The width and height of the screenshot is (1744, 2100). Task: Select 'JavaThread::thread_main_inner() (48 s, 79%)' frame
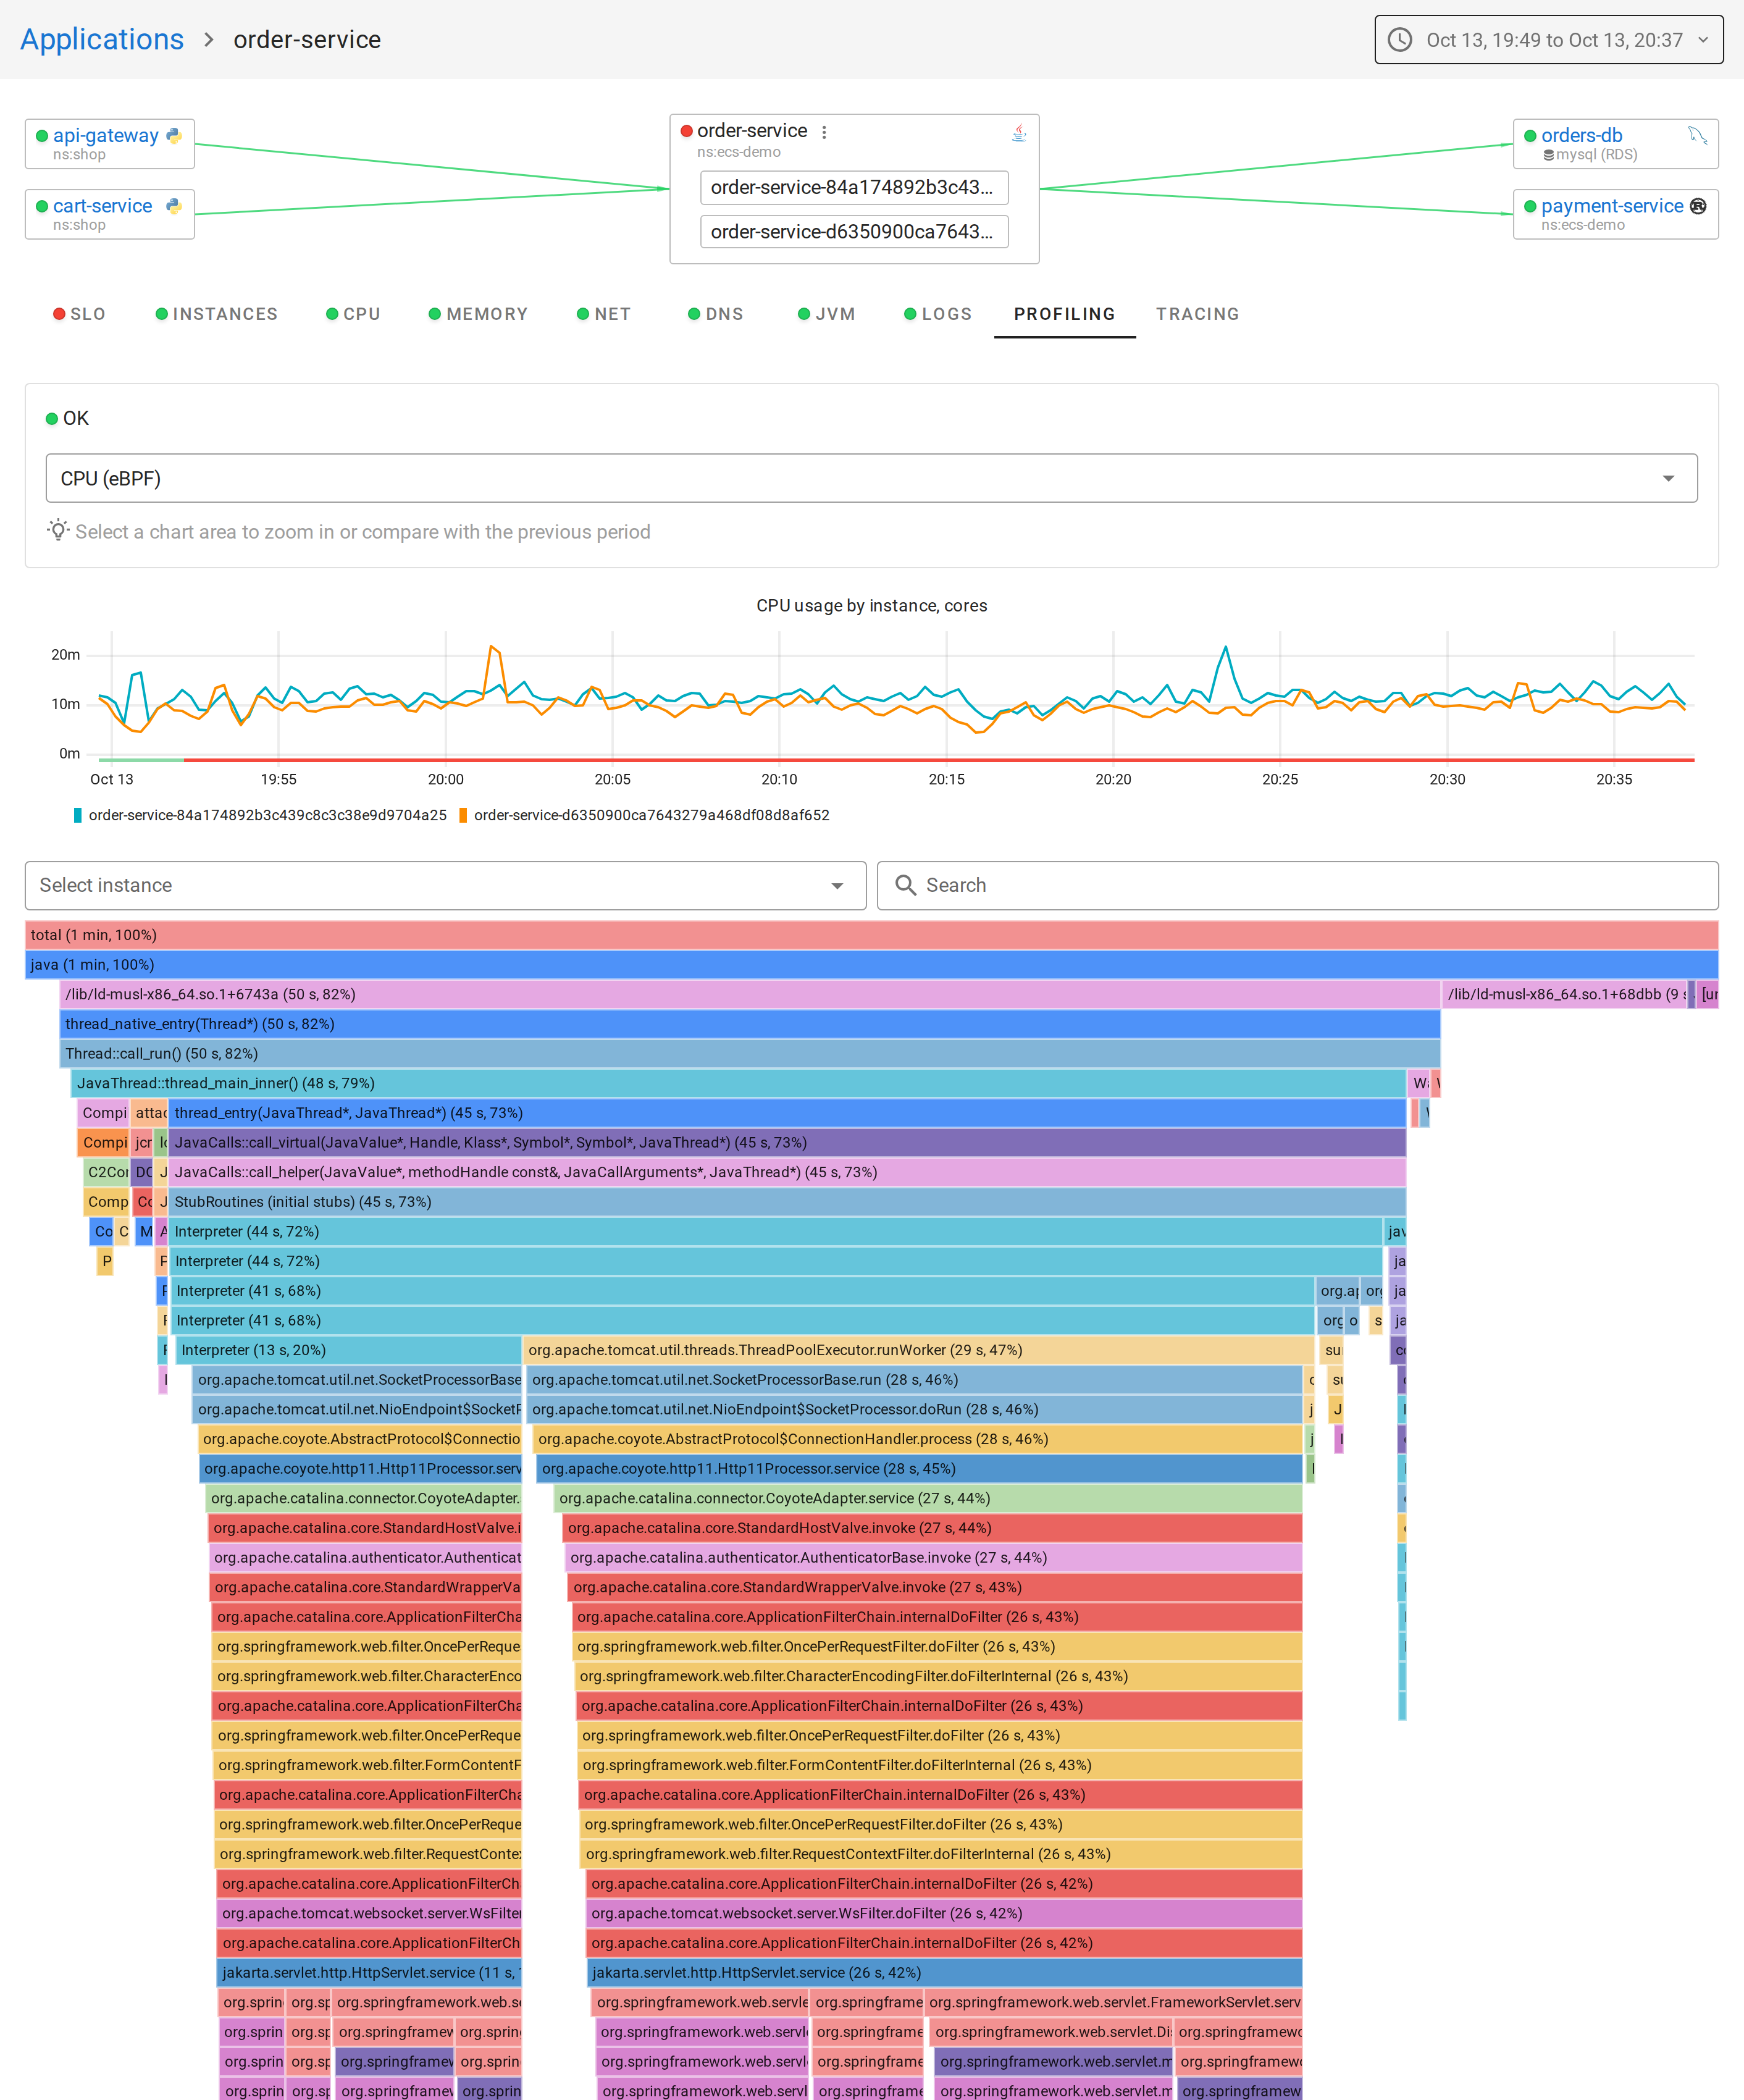[738, 1083]
